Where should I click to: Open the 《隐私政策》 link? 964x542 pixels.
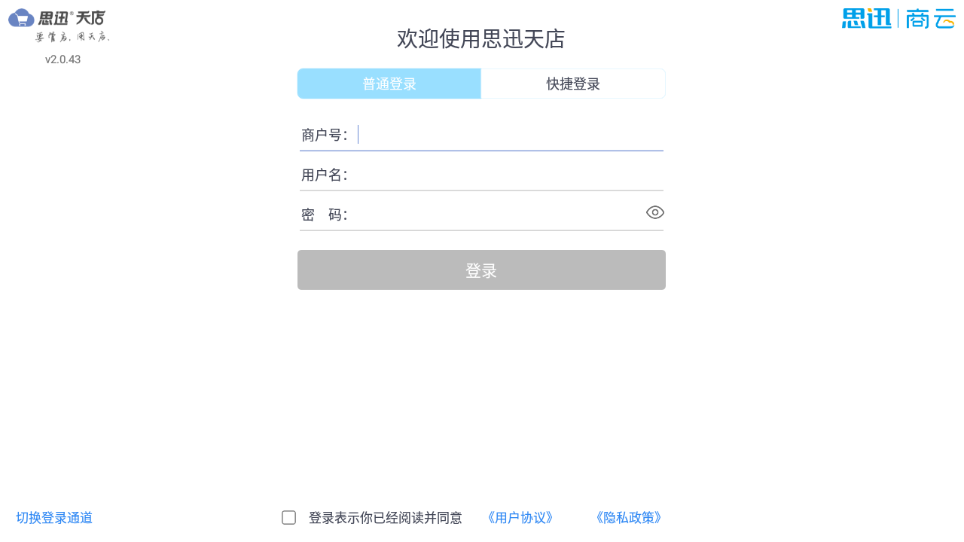(628, 518)
